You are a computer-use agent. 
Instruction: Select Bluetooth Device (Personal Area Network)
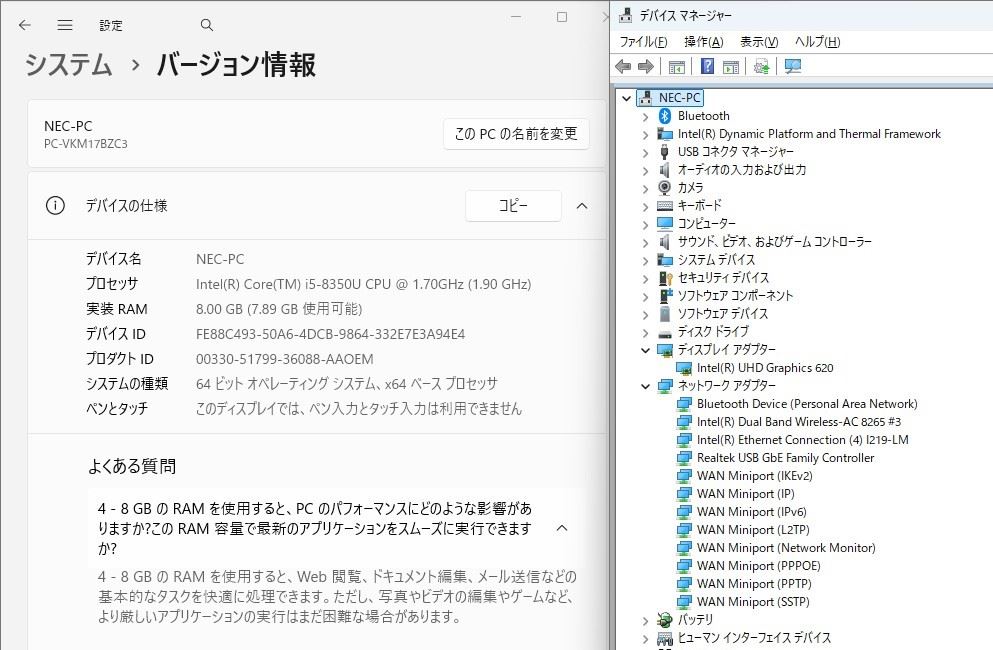coord(807,404)
